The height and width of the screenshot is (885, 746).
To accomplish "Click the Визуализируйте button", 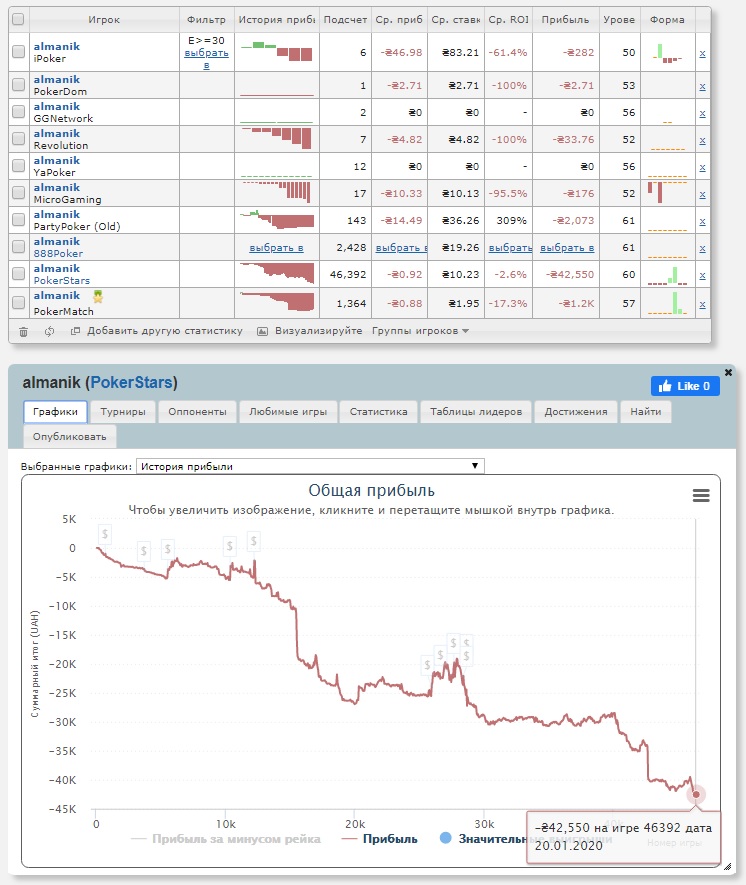I will [x=318, y=331].
